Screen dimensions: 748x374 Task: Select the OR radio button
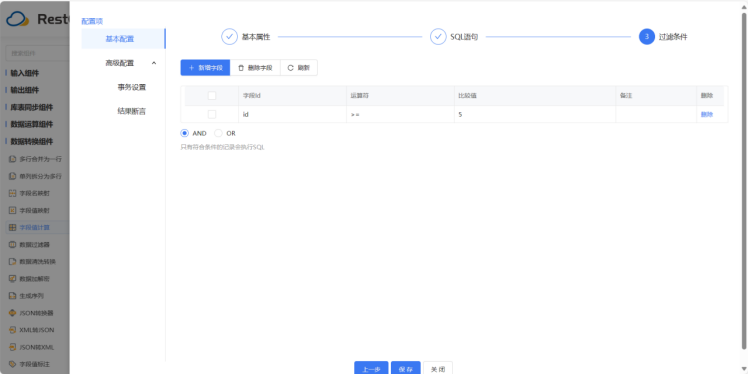click(x=218, y=133)
